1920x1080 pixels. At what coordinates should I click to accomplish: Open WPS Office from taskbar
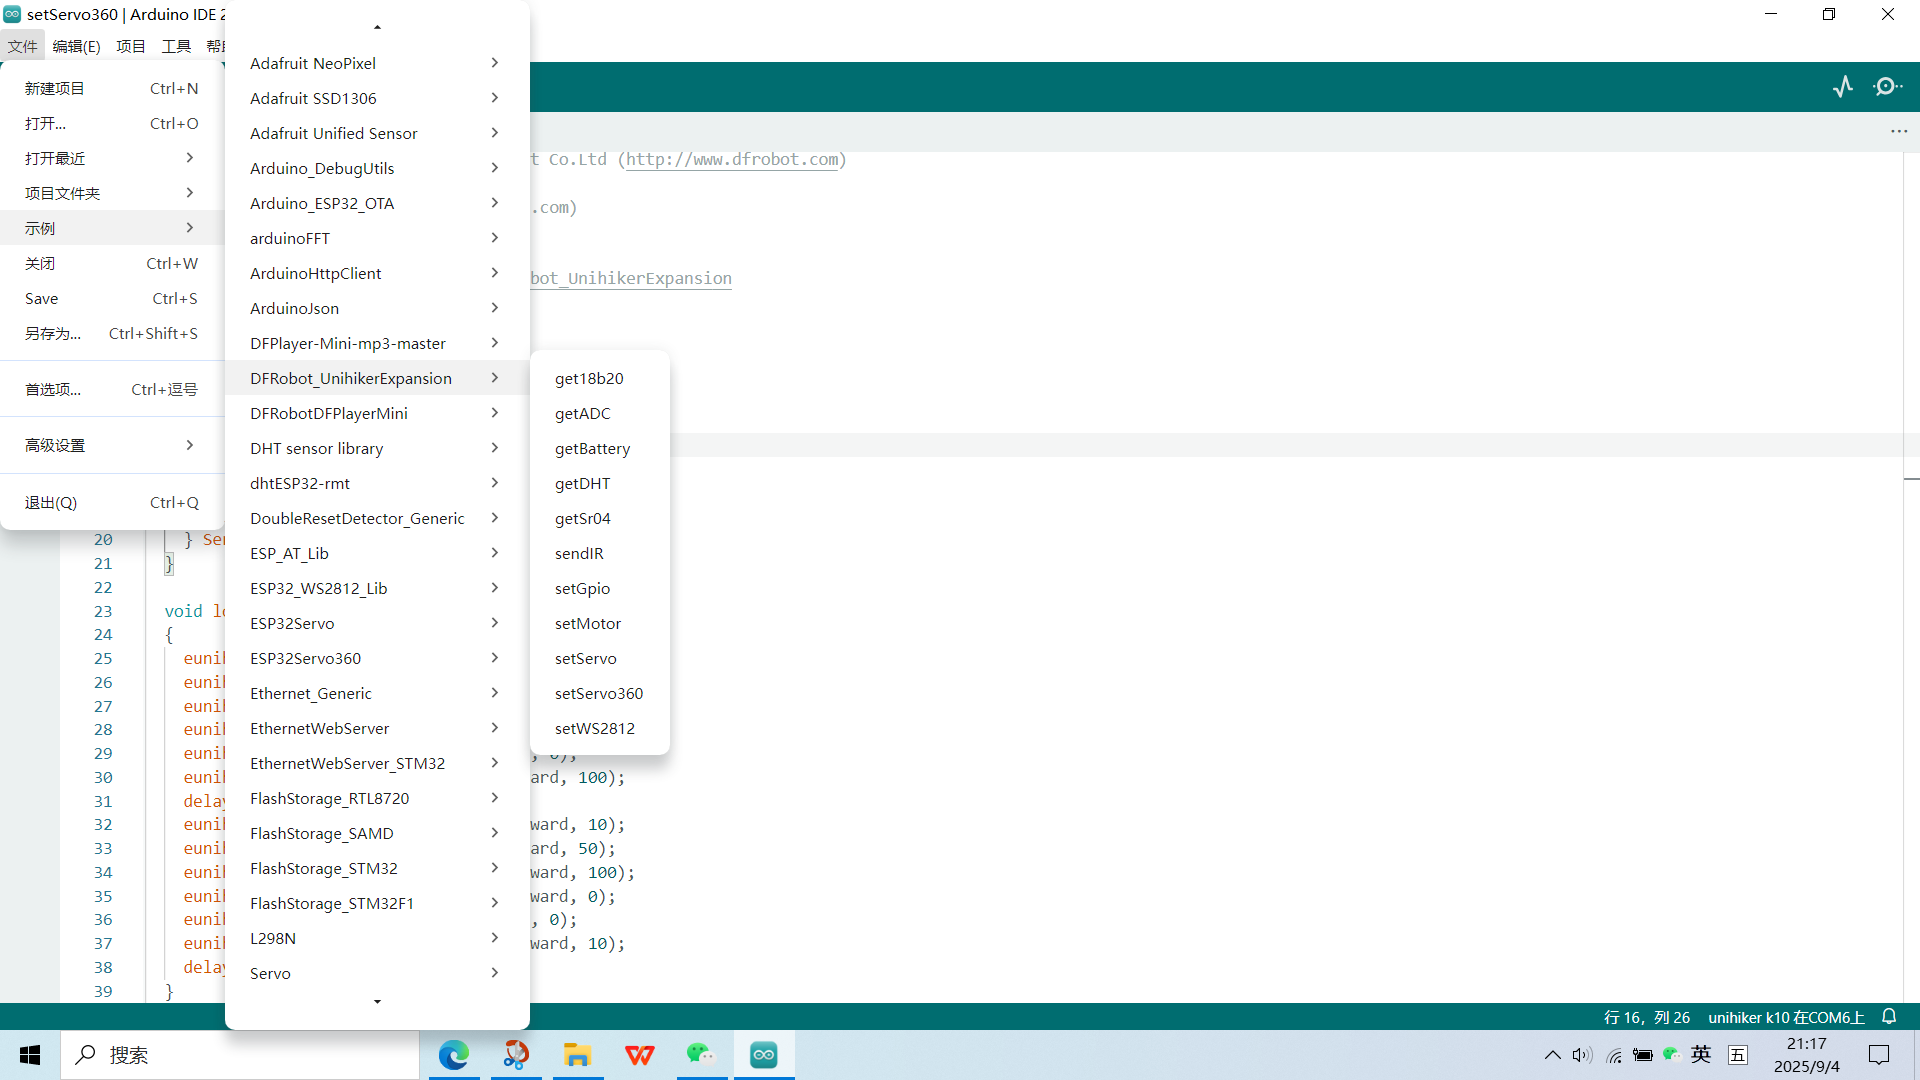pyautogui.click(x=640, y=1055)
